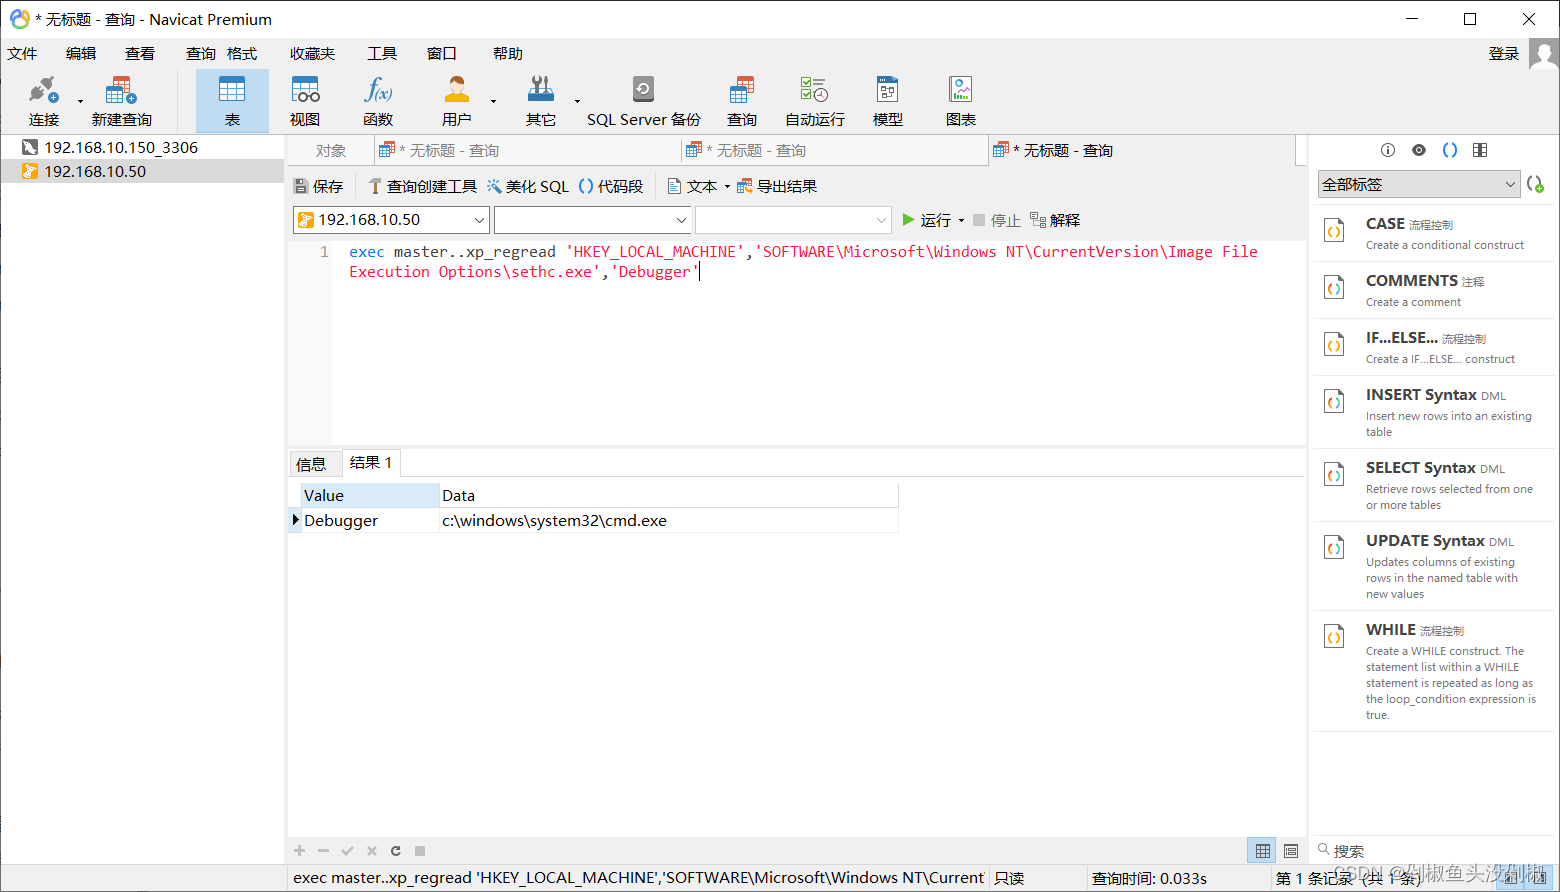Click the c:\windows\system32\cmd.exe data cell
The height and width of the screenshot is (892, 1560).
pyautogui.click(x=668, y=521)
